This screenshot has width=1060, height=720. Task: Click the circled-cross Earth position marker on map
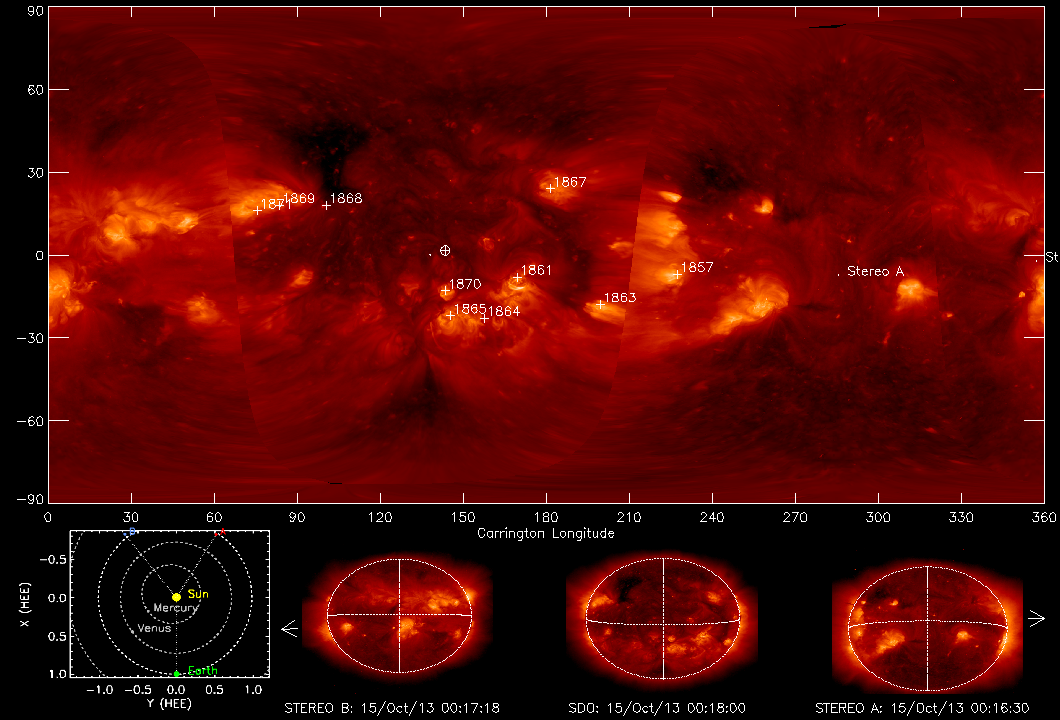(x=445, y=250)
